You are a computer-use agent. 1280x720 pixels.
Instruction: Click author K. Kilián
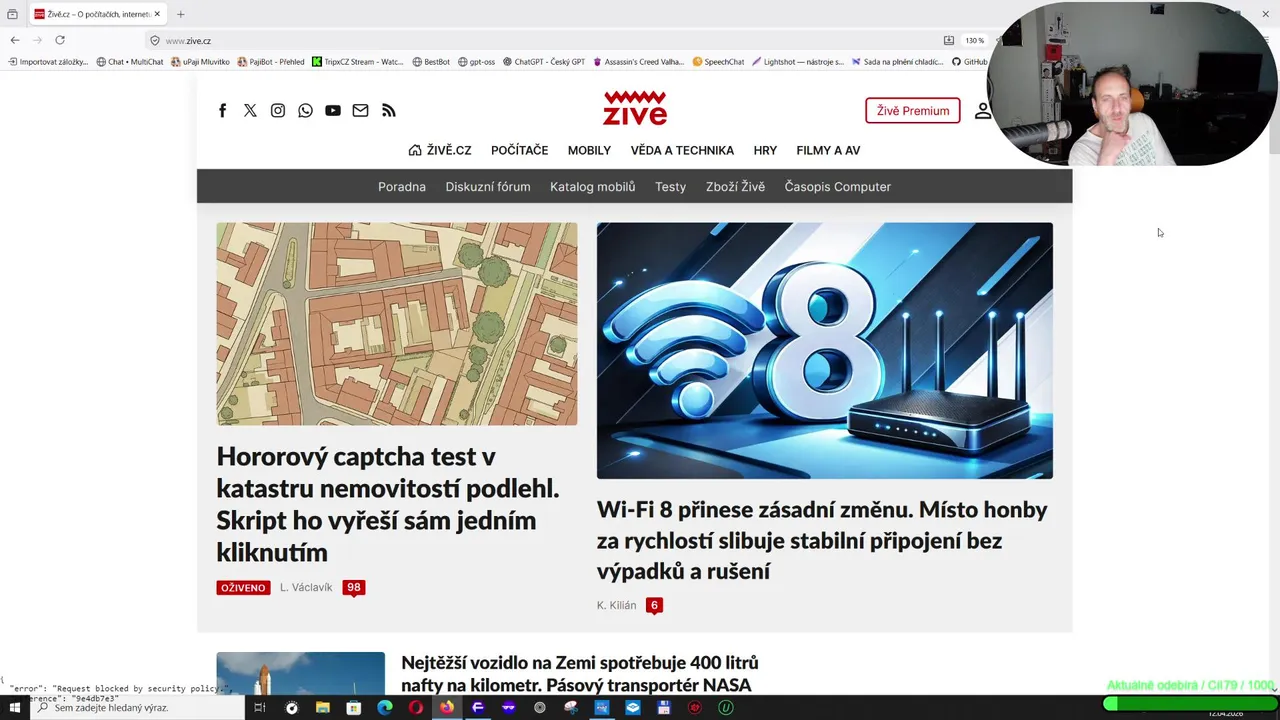616,605
